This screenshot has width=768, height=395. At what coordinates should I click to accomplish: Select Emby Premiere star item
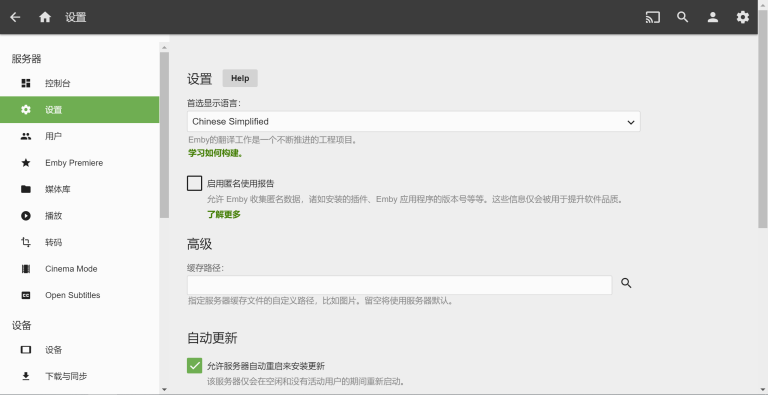(x=79, y=163)
